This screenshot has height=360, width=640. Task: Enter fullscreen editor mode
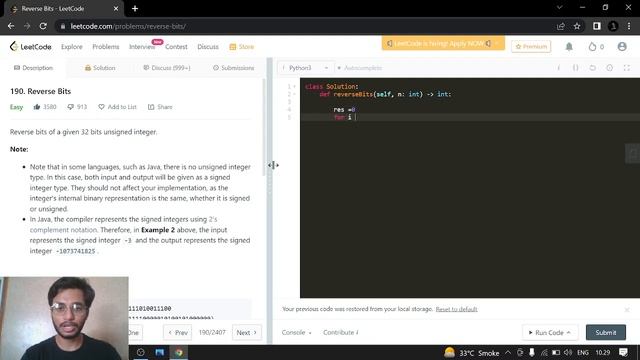pyautogui.click(x=627, y=68)
